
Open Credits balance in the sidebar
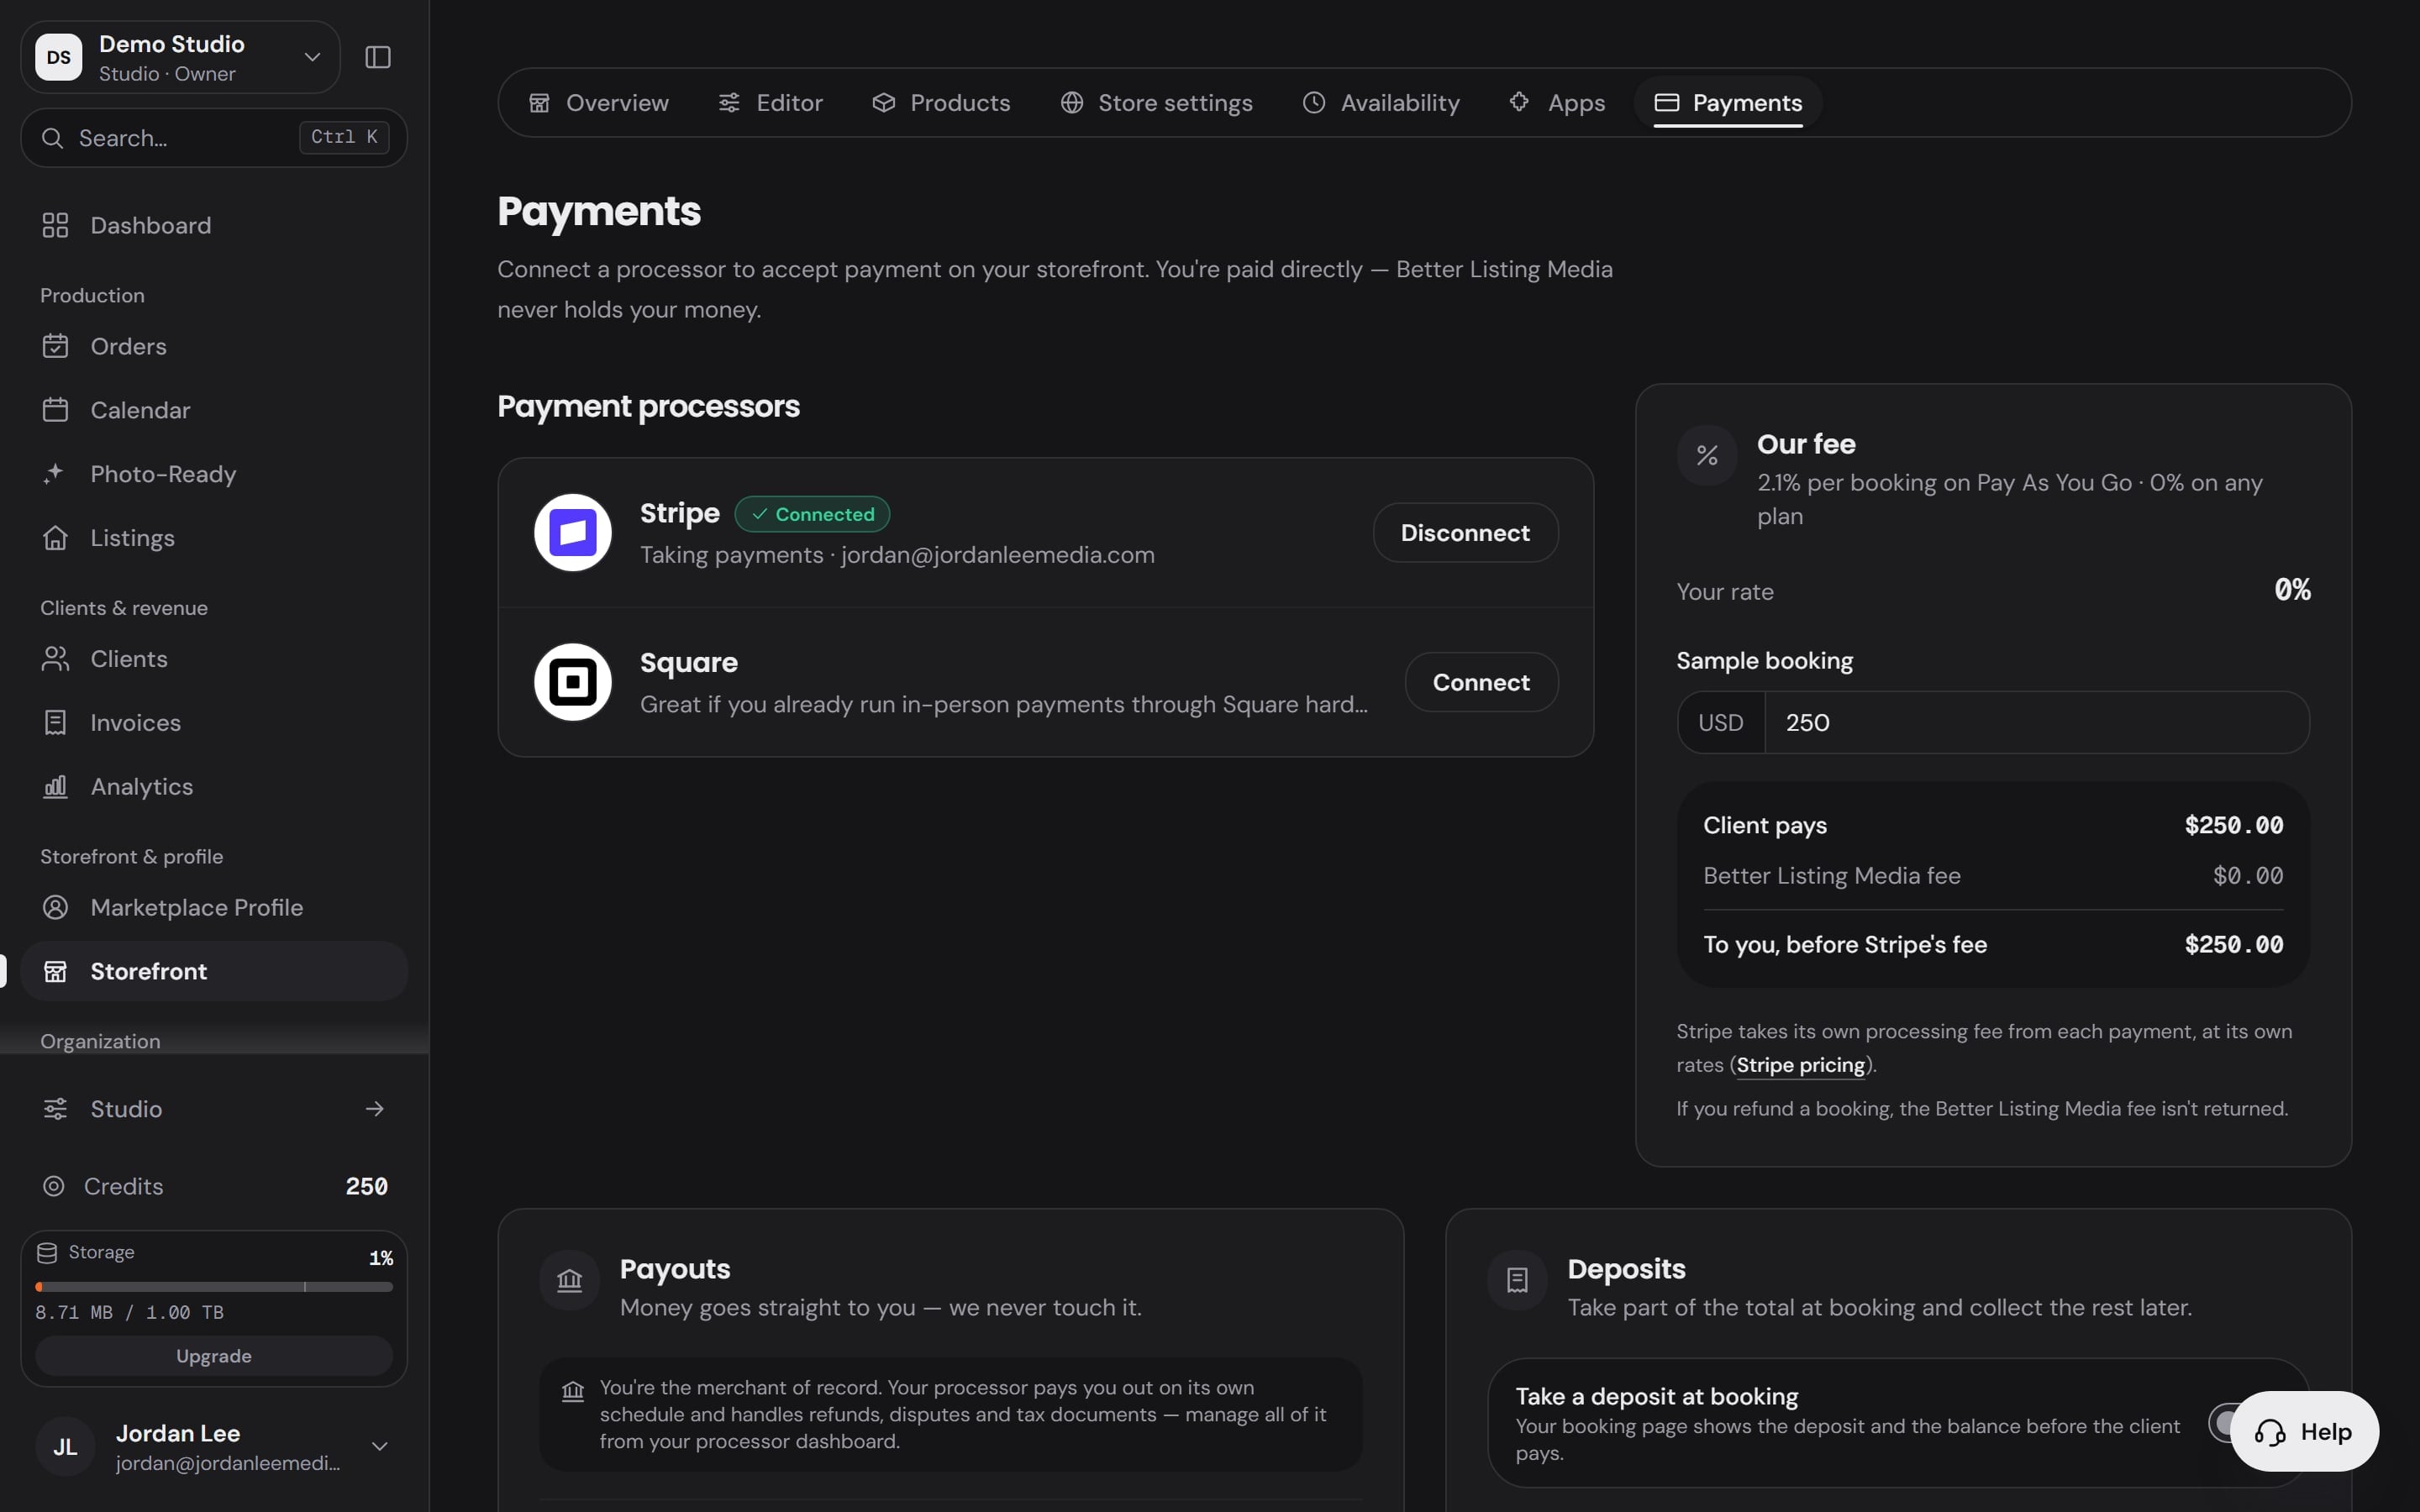(214, 1187)
